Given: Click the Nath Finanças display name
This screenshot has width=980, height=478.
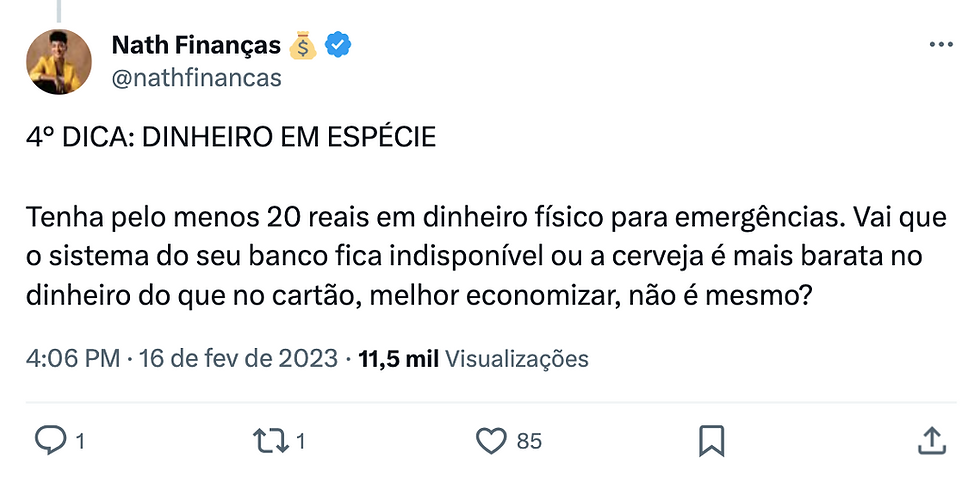Looking at the screenshot, I should [x=196, y=45].
